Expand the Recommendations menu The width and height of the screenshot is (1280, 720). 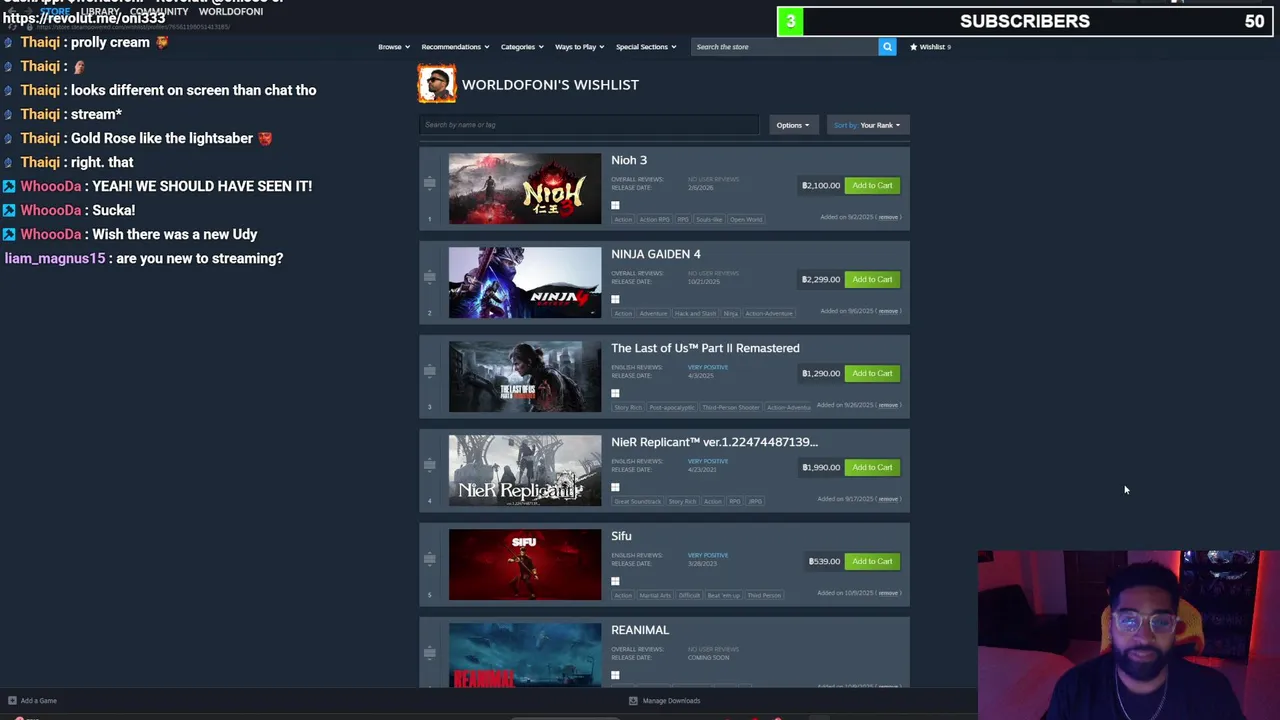[x=455, y=47]
